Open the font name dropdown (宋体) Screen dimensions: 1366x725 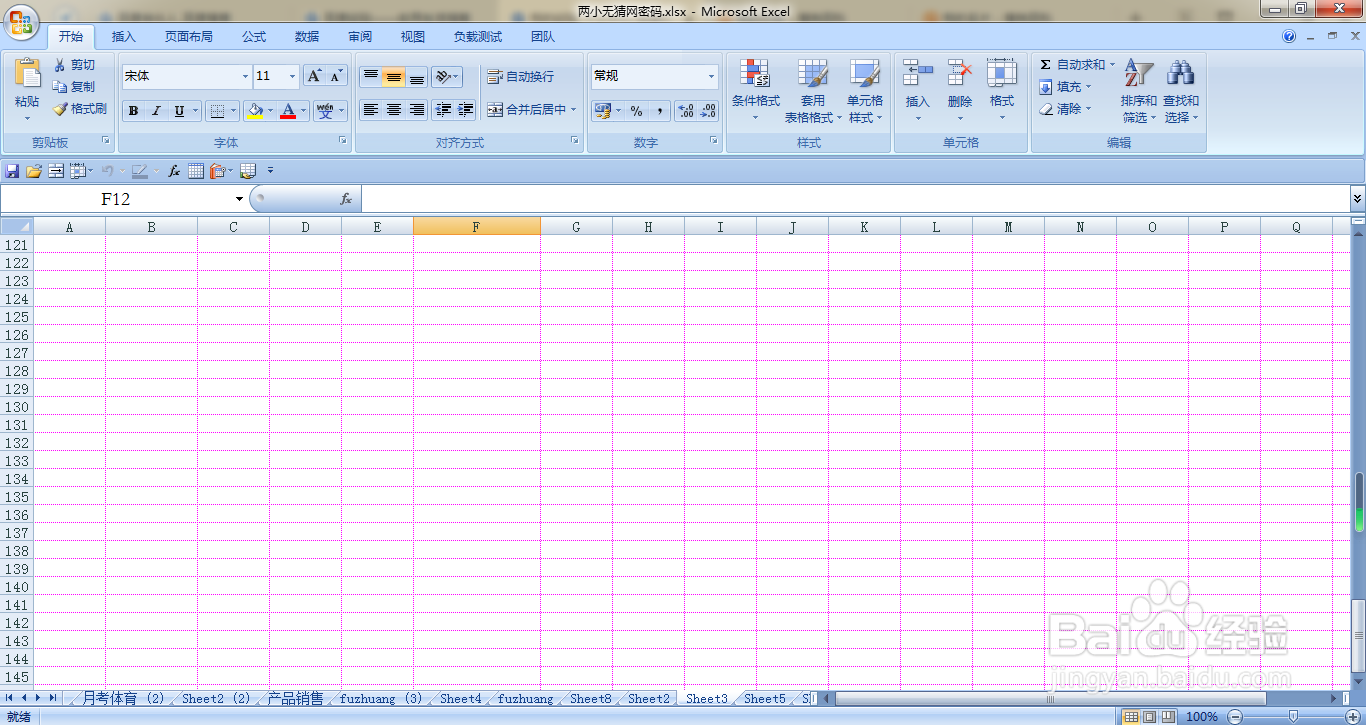tap(246, 76)
